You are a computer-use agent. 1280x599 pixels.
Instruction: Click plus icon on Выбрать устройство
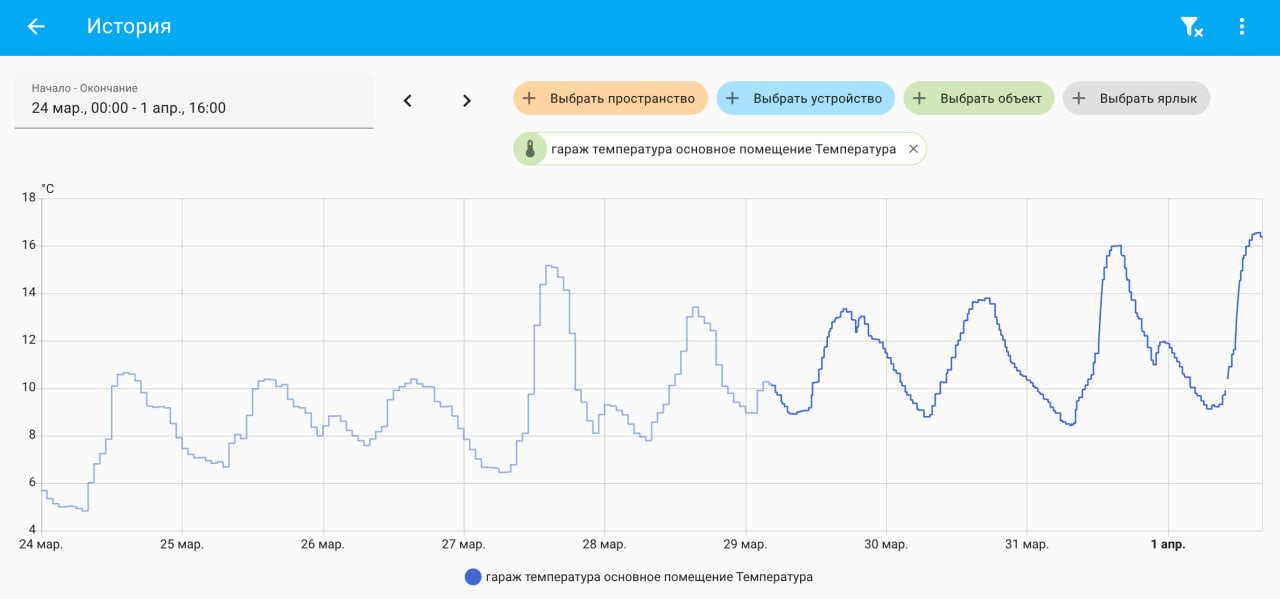(x=732, y=98)
